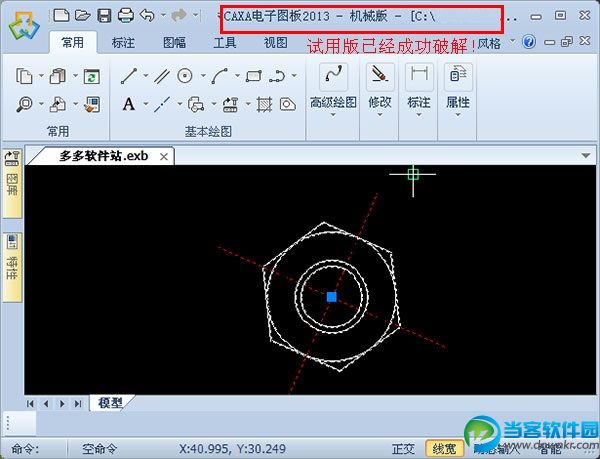Click the 空命令 status text
This screenshot has height=459, width=600.
point(99,449)
